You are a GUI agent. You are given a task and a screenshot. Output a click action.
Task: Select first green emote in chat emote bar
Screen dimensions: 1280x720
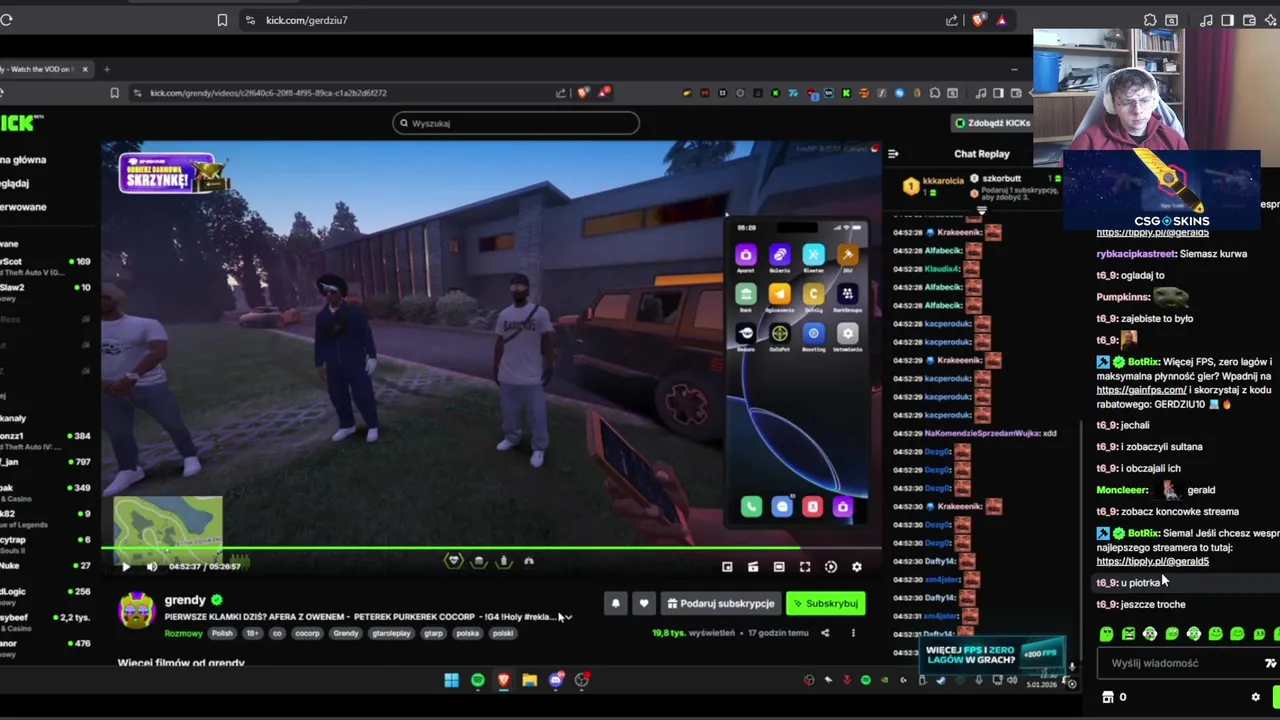point(1107,634)
